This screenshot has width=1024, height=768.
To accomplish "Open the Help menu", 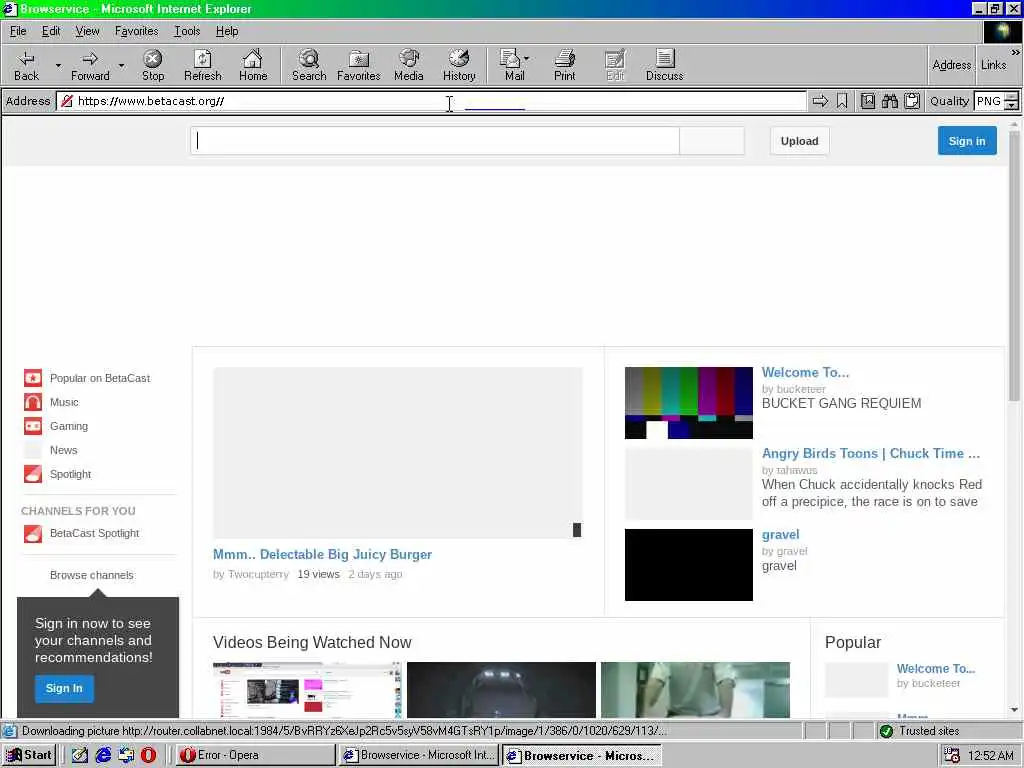I will coord(227,31).
